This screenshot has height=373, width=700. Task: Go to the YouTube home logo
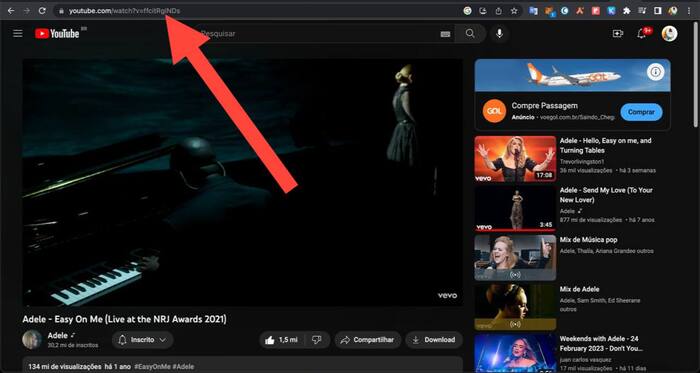pos(57,33)
